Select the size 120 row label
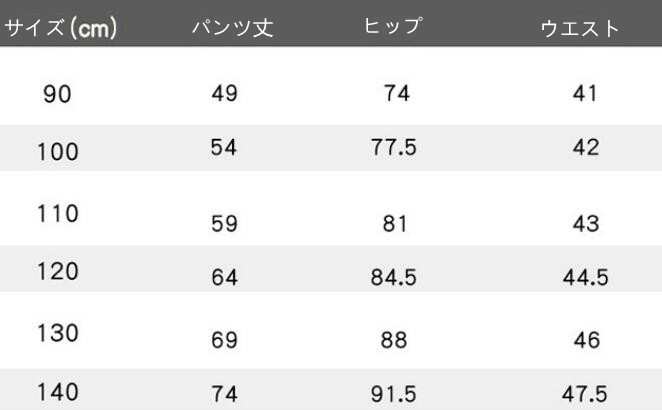This screenshot has width=662, height=410. pos(58,272)
